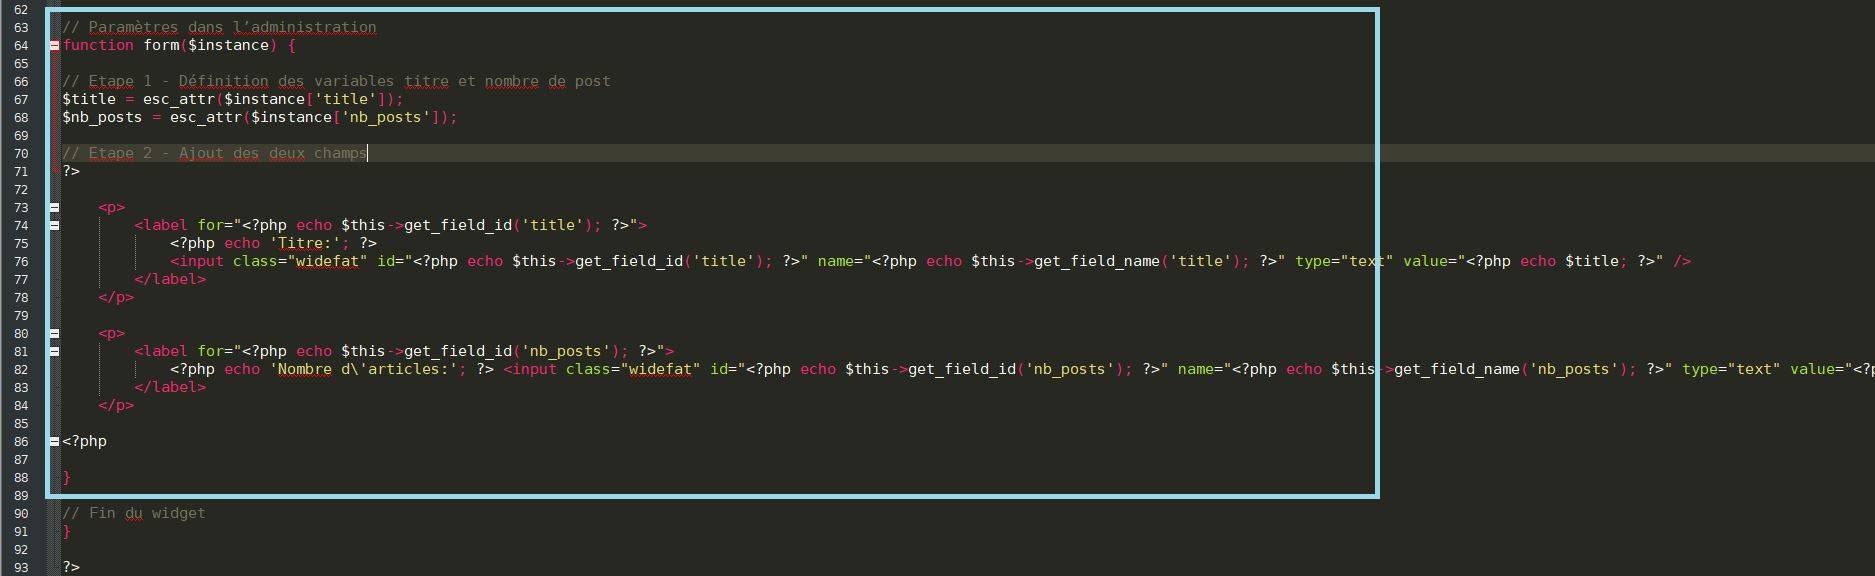Click the '?>' closing tag on line 93

pyautogui.click(x=71, y=567)
